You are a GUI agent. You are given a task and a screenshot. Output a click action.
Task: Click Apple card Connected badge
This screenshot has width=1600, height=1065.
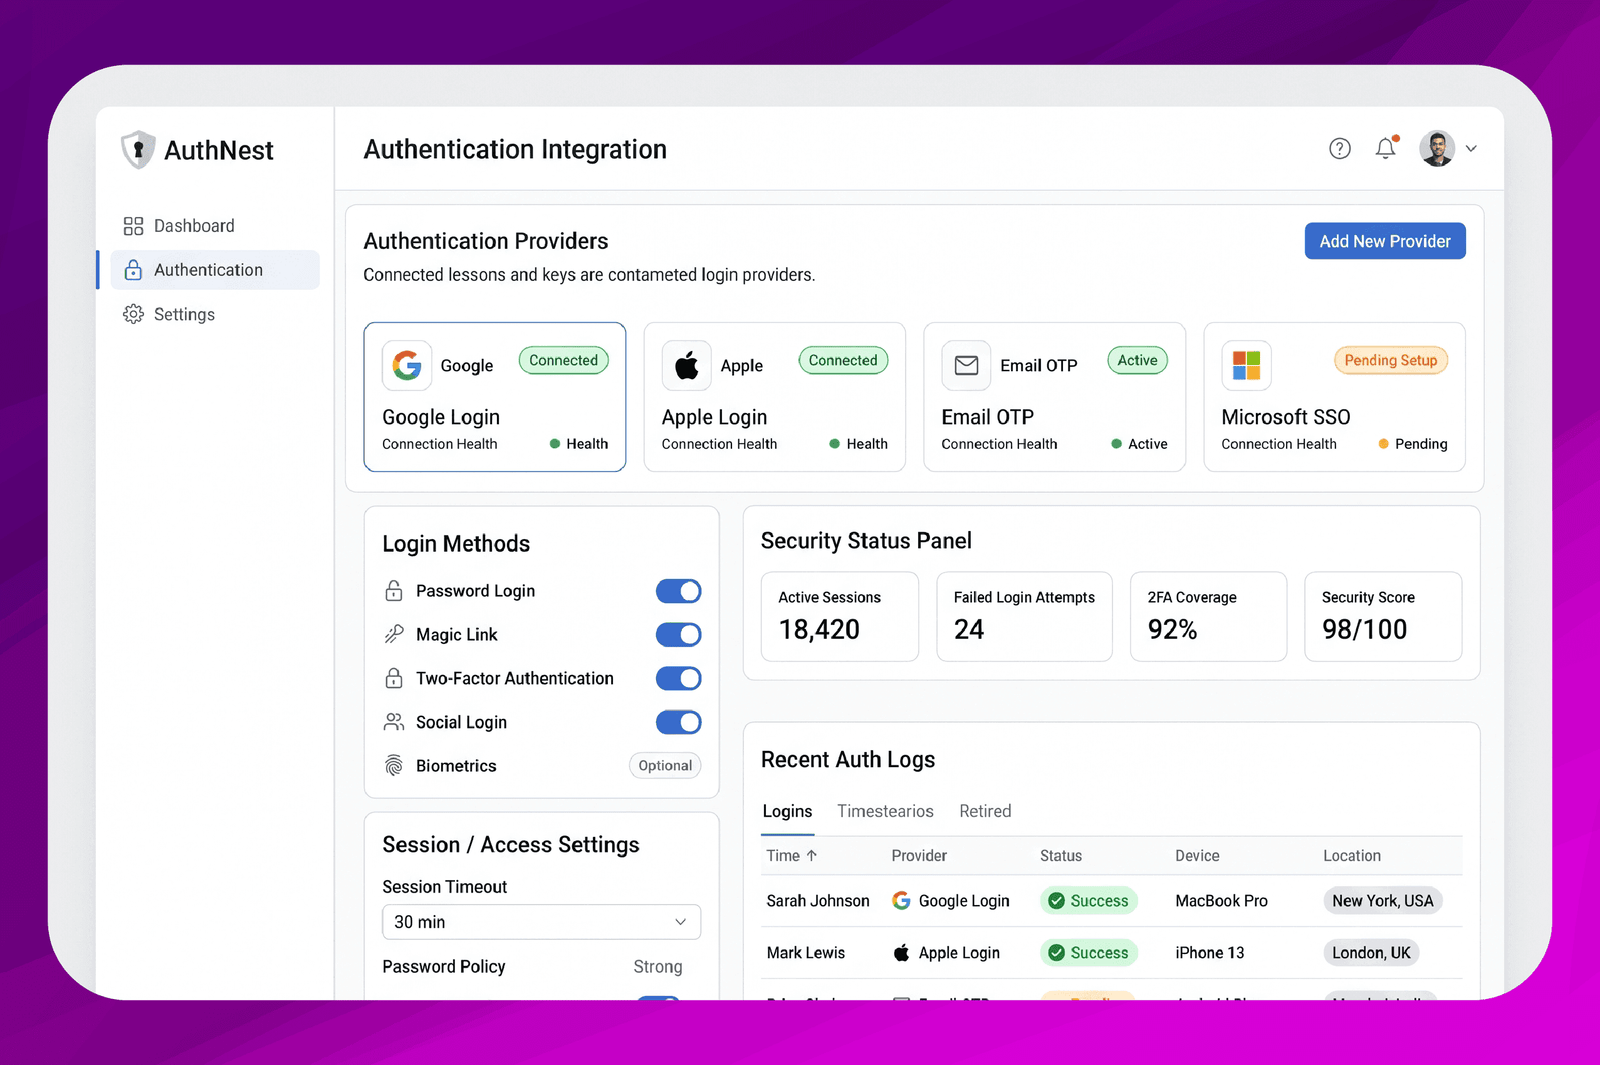(843, 360)
